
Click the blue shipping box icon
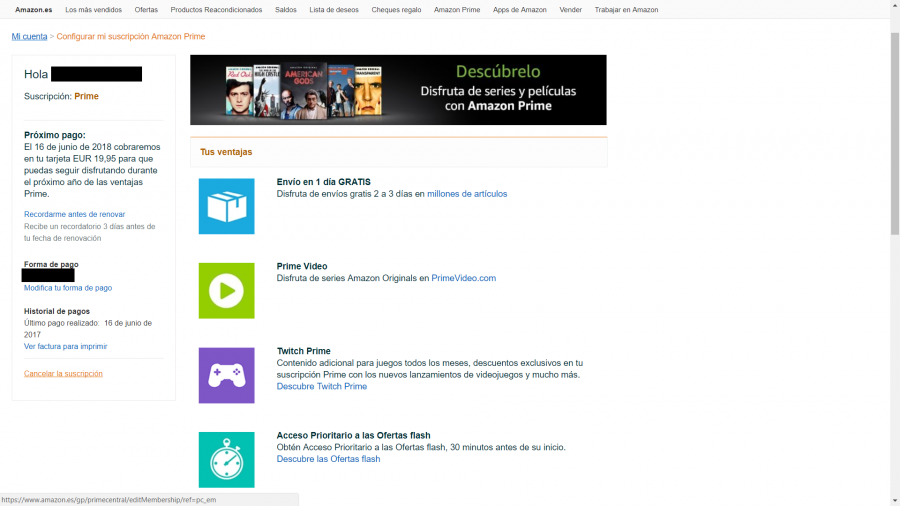click(x=226, y=206)
